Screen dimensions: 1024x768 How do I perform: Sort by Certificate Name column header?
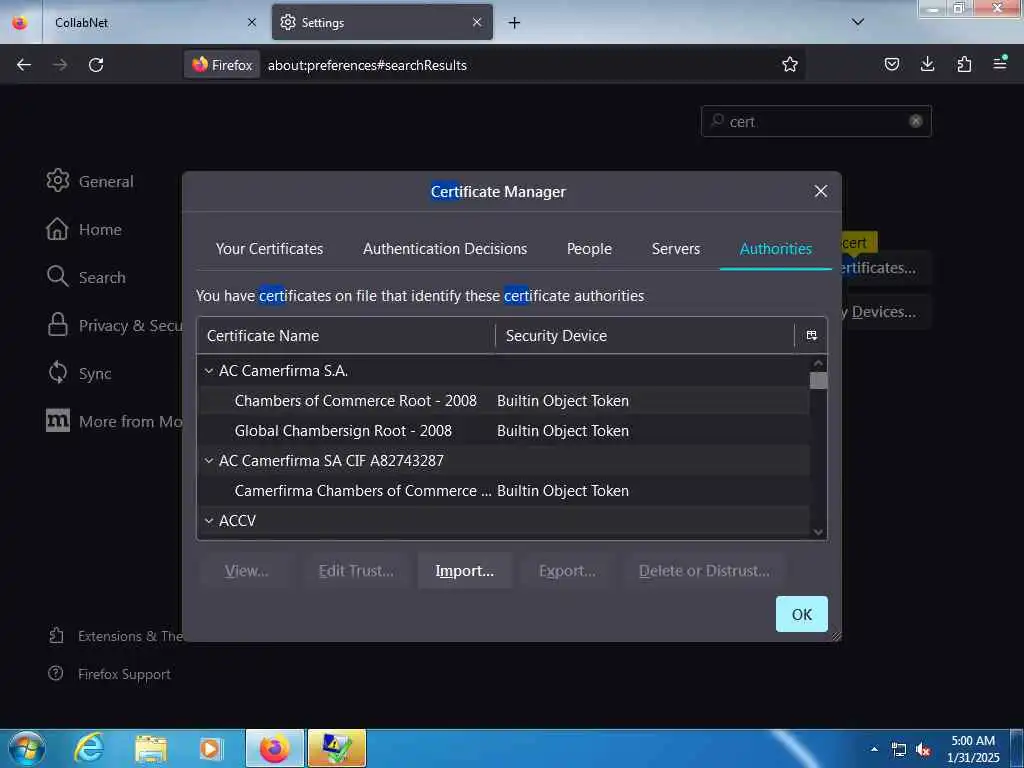pos(346,336)
